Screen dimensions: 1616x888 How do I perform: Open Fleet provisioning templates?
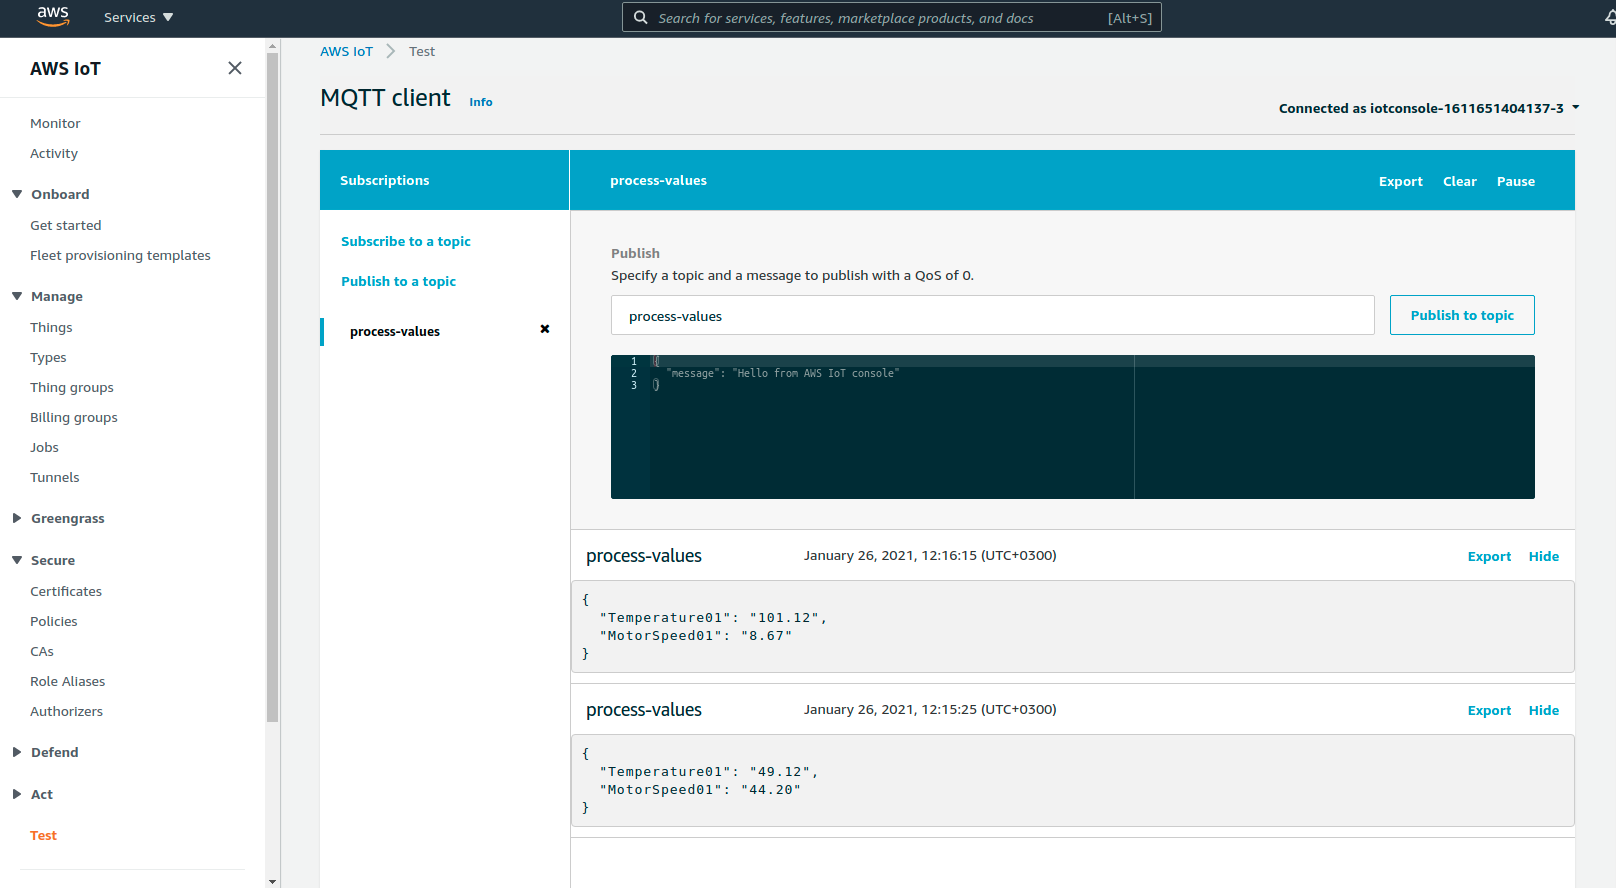pyautogui.click(x=120, y=255)
